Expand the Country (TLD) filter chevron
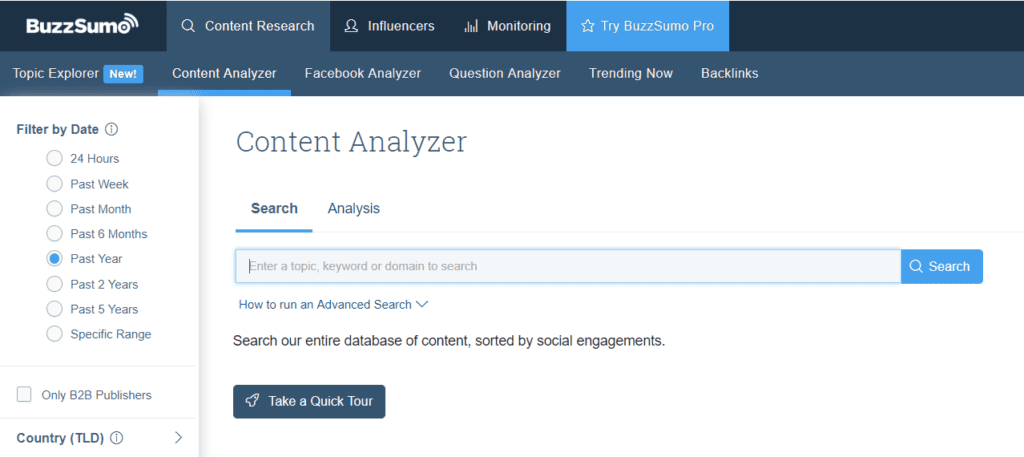1024x457 pixels. [178, 437]
